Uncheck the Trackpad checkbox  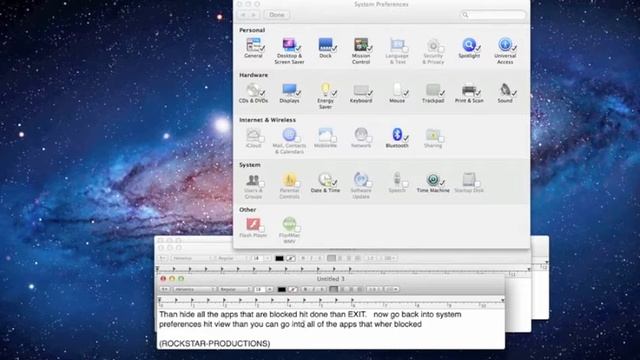[442, 93]
